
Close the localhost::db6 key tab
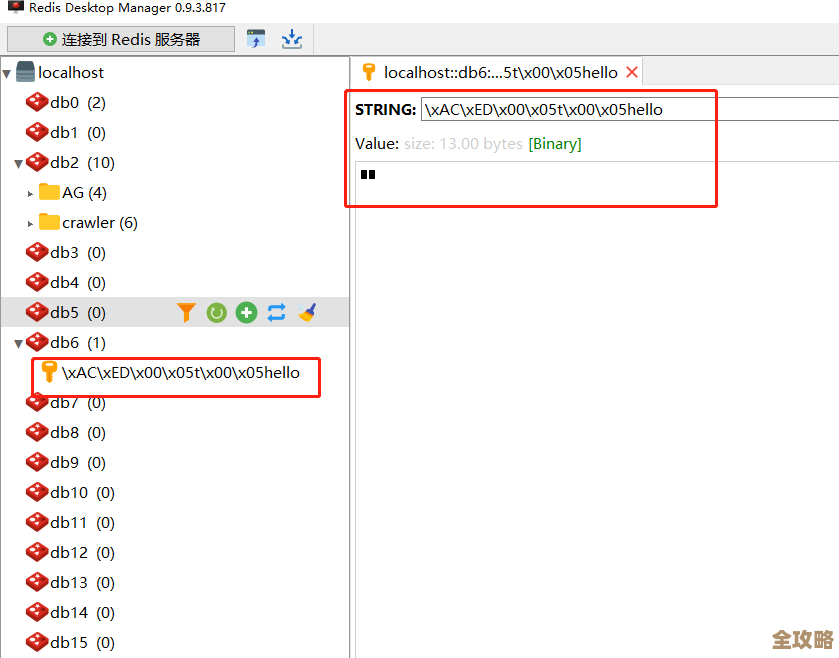(631, 72)
